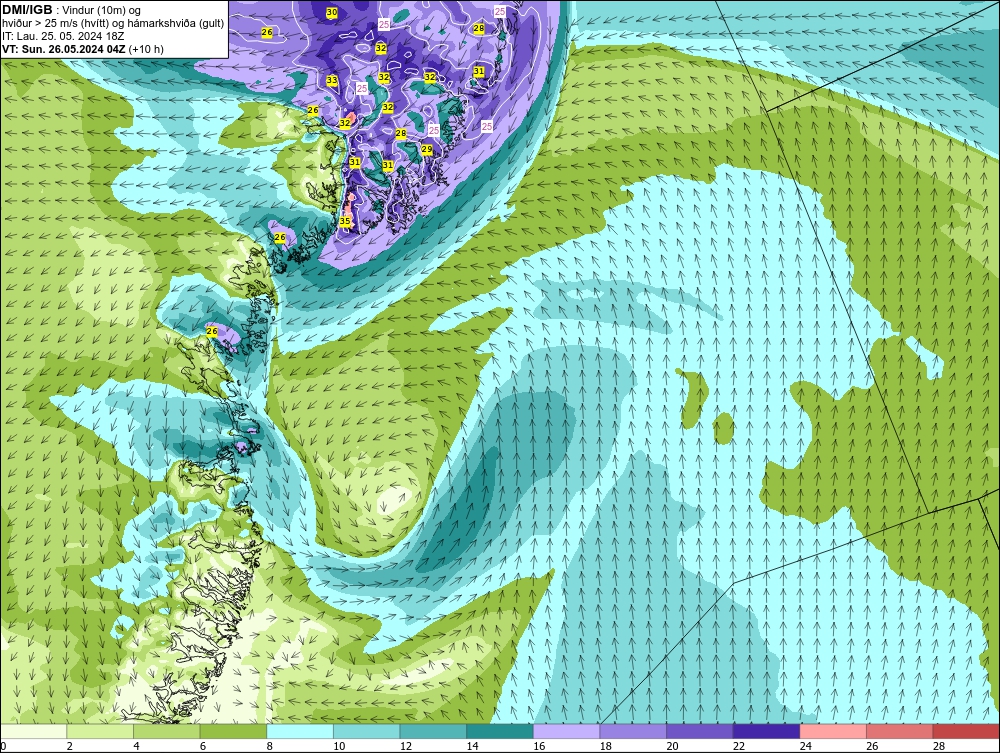The image size is (1000, 753).
Task: Click the legend scale number '18'
Action: (x=605, y=746)
